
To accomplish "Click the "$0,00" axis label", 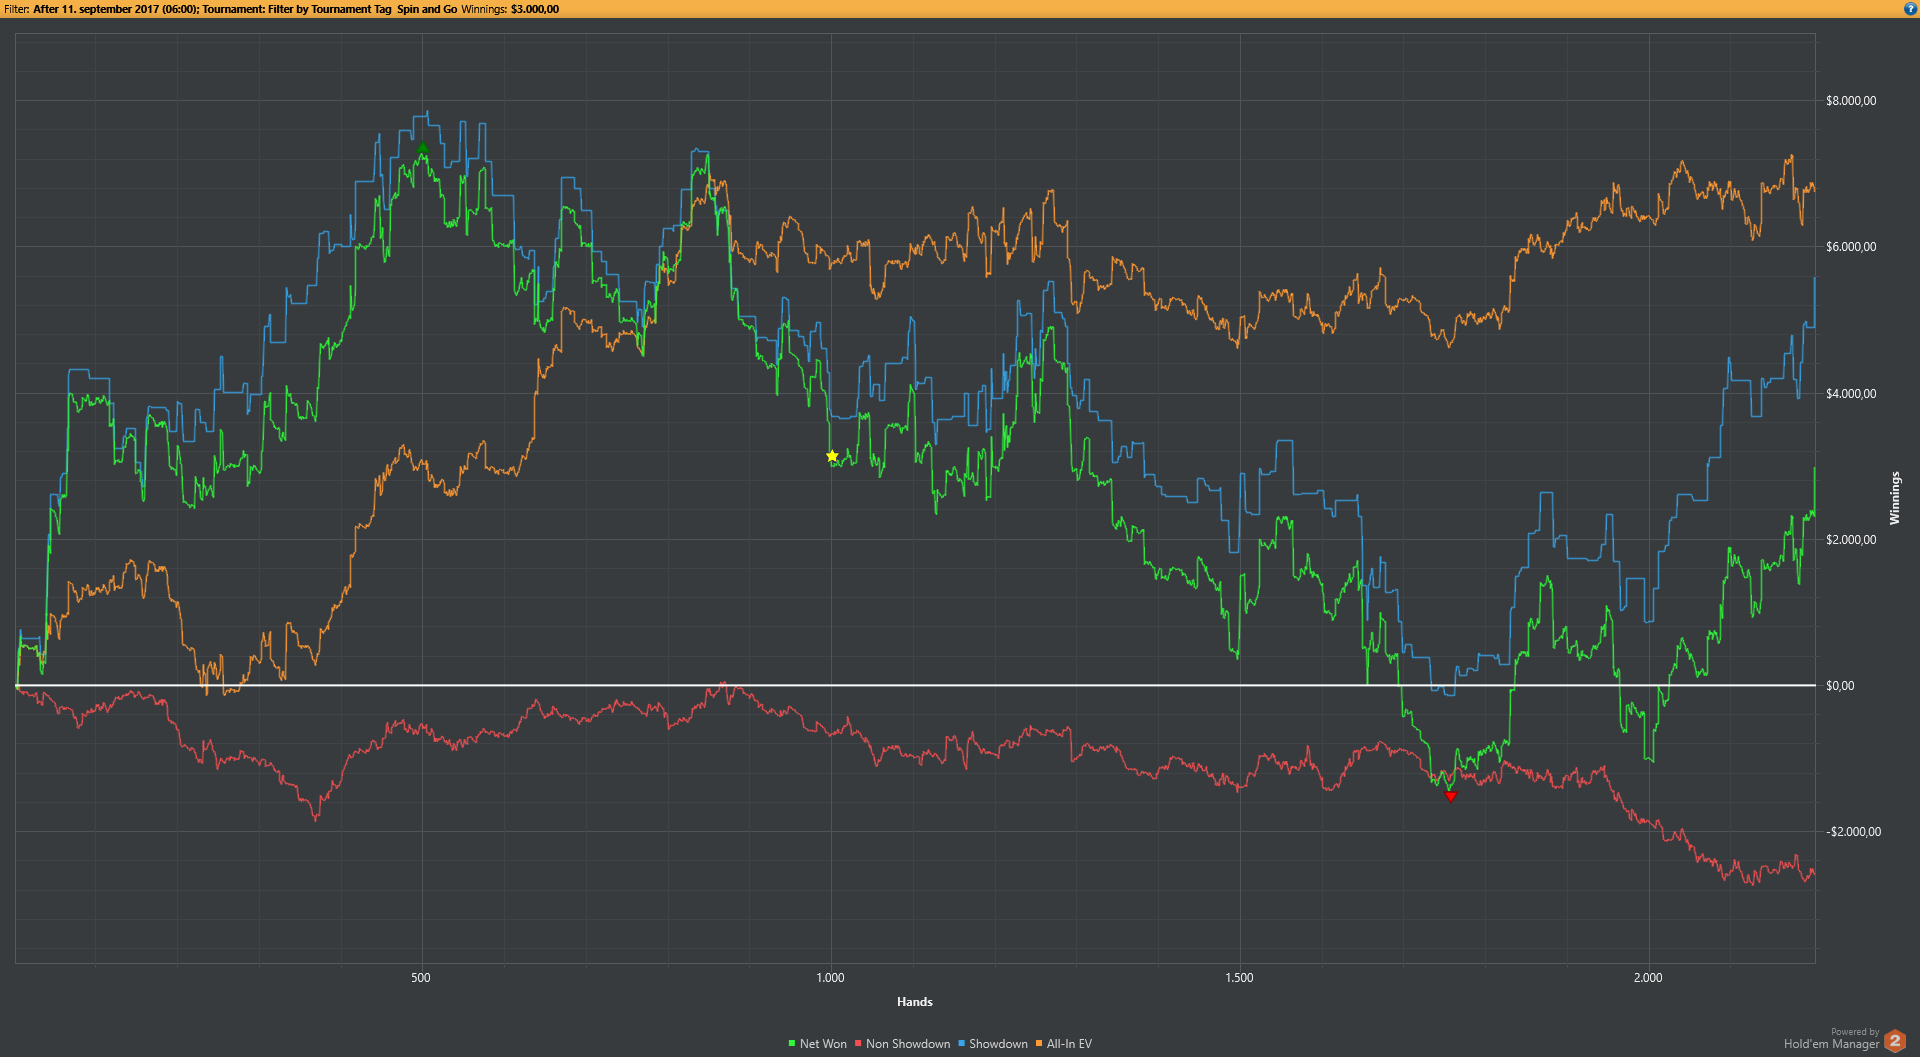I will pos(1840,686).
